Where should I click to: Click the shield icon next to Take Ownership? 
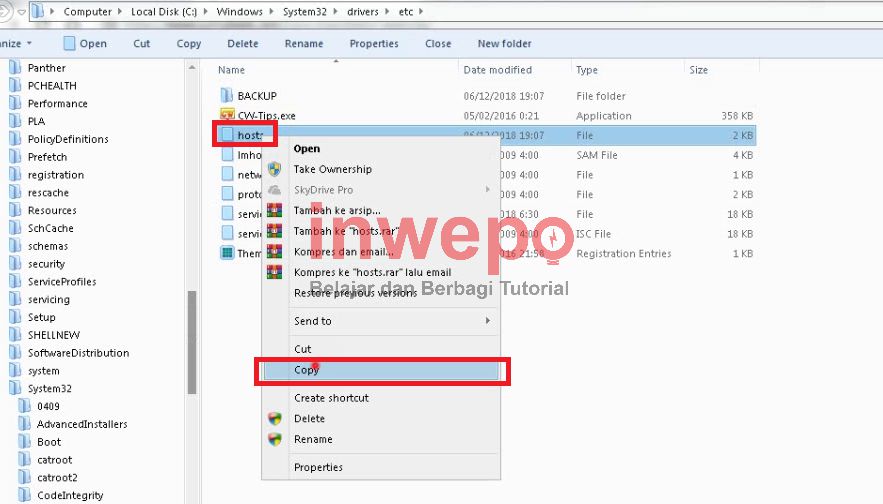(x=274, y=169)
